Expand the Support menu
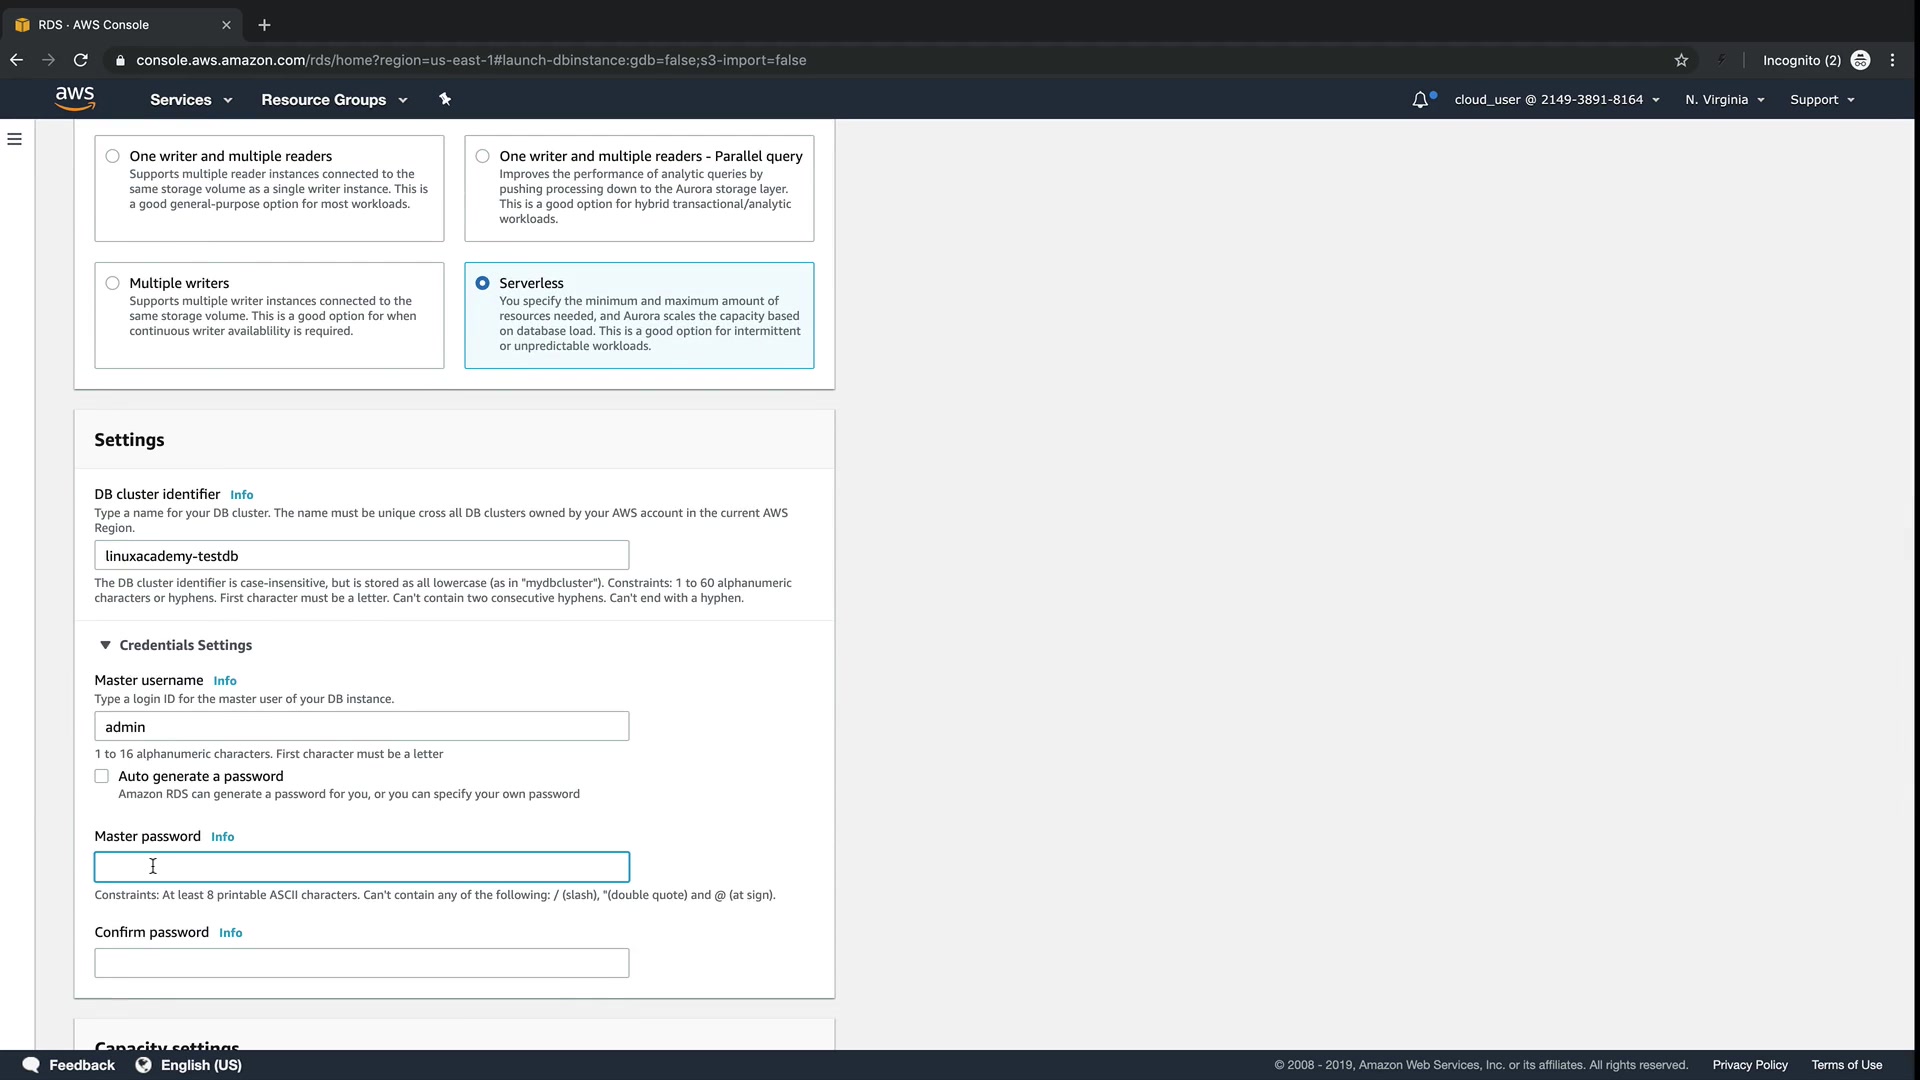 1821,100
